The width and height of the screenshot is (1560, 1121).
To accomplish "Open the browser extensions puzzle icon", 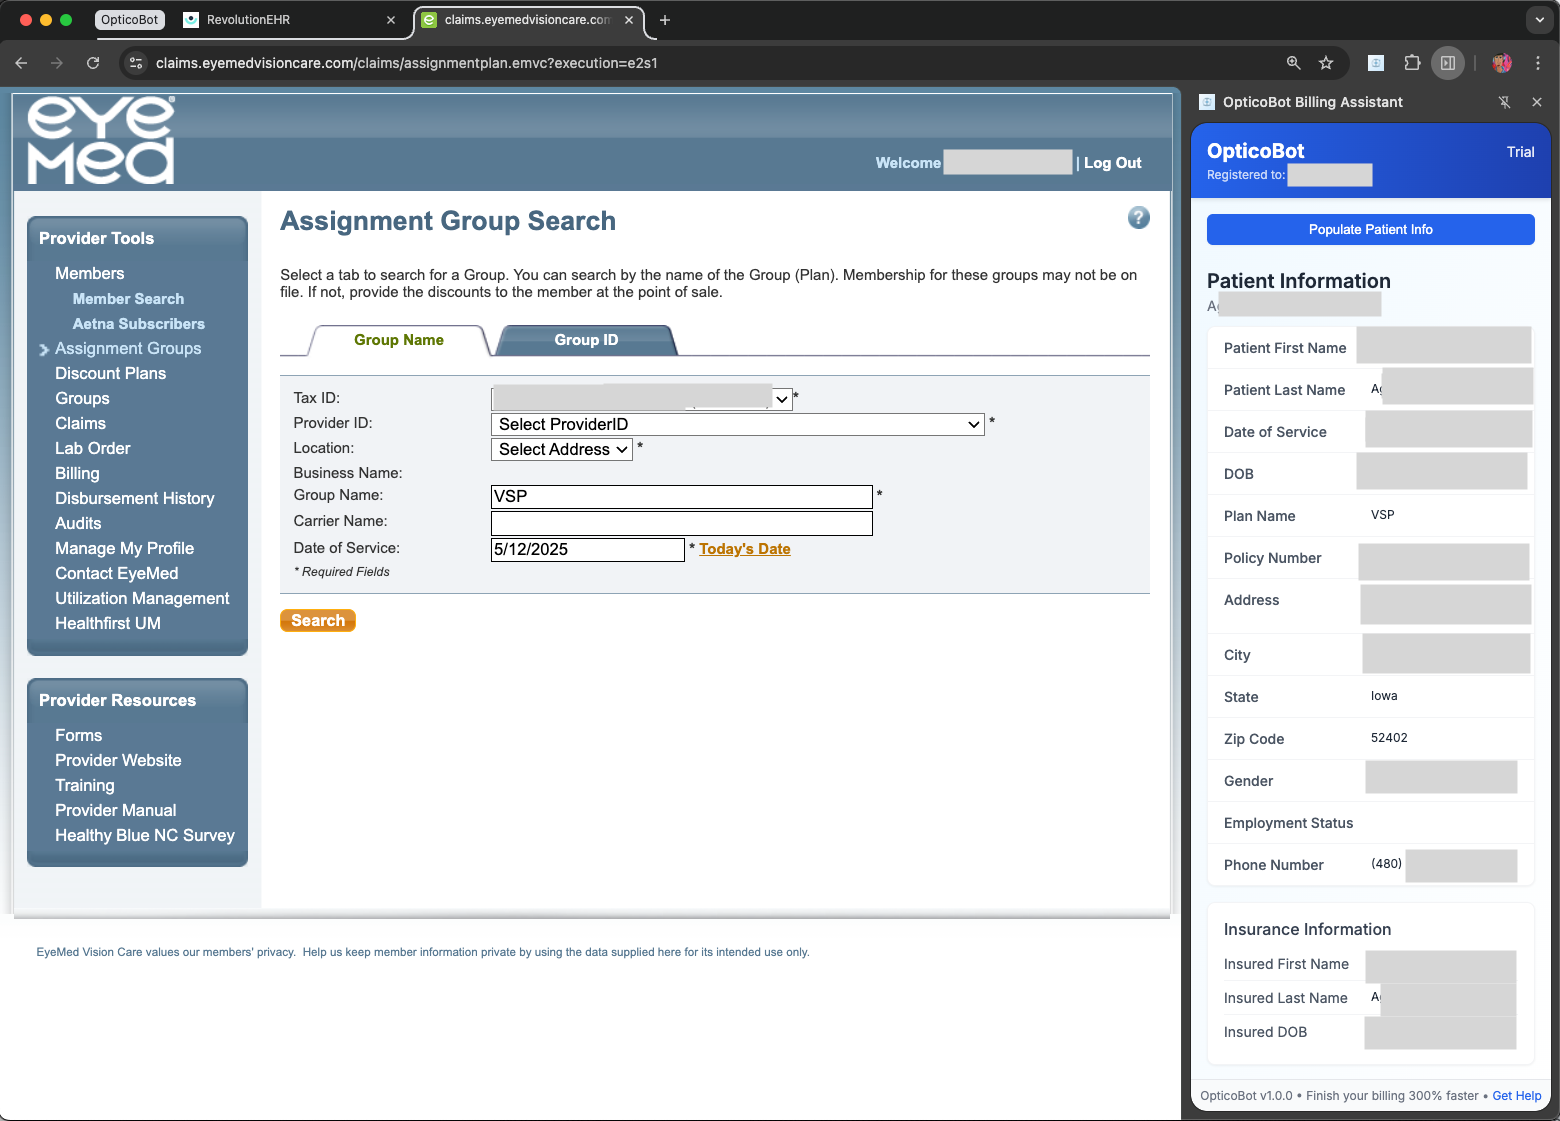I will [x=1412, y=62].
